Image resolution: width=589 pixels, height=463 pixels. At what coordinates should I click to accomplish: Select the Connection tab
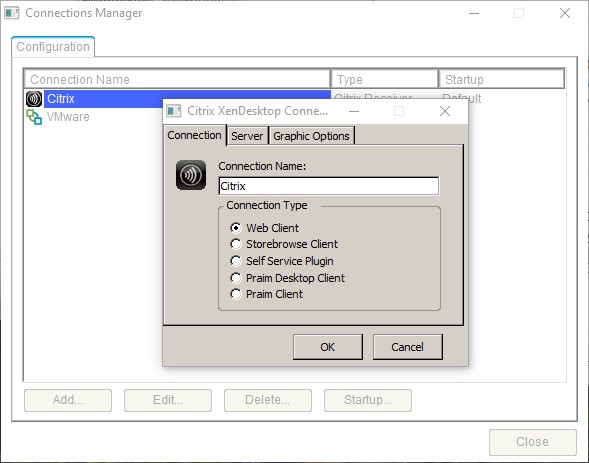195,135
